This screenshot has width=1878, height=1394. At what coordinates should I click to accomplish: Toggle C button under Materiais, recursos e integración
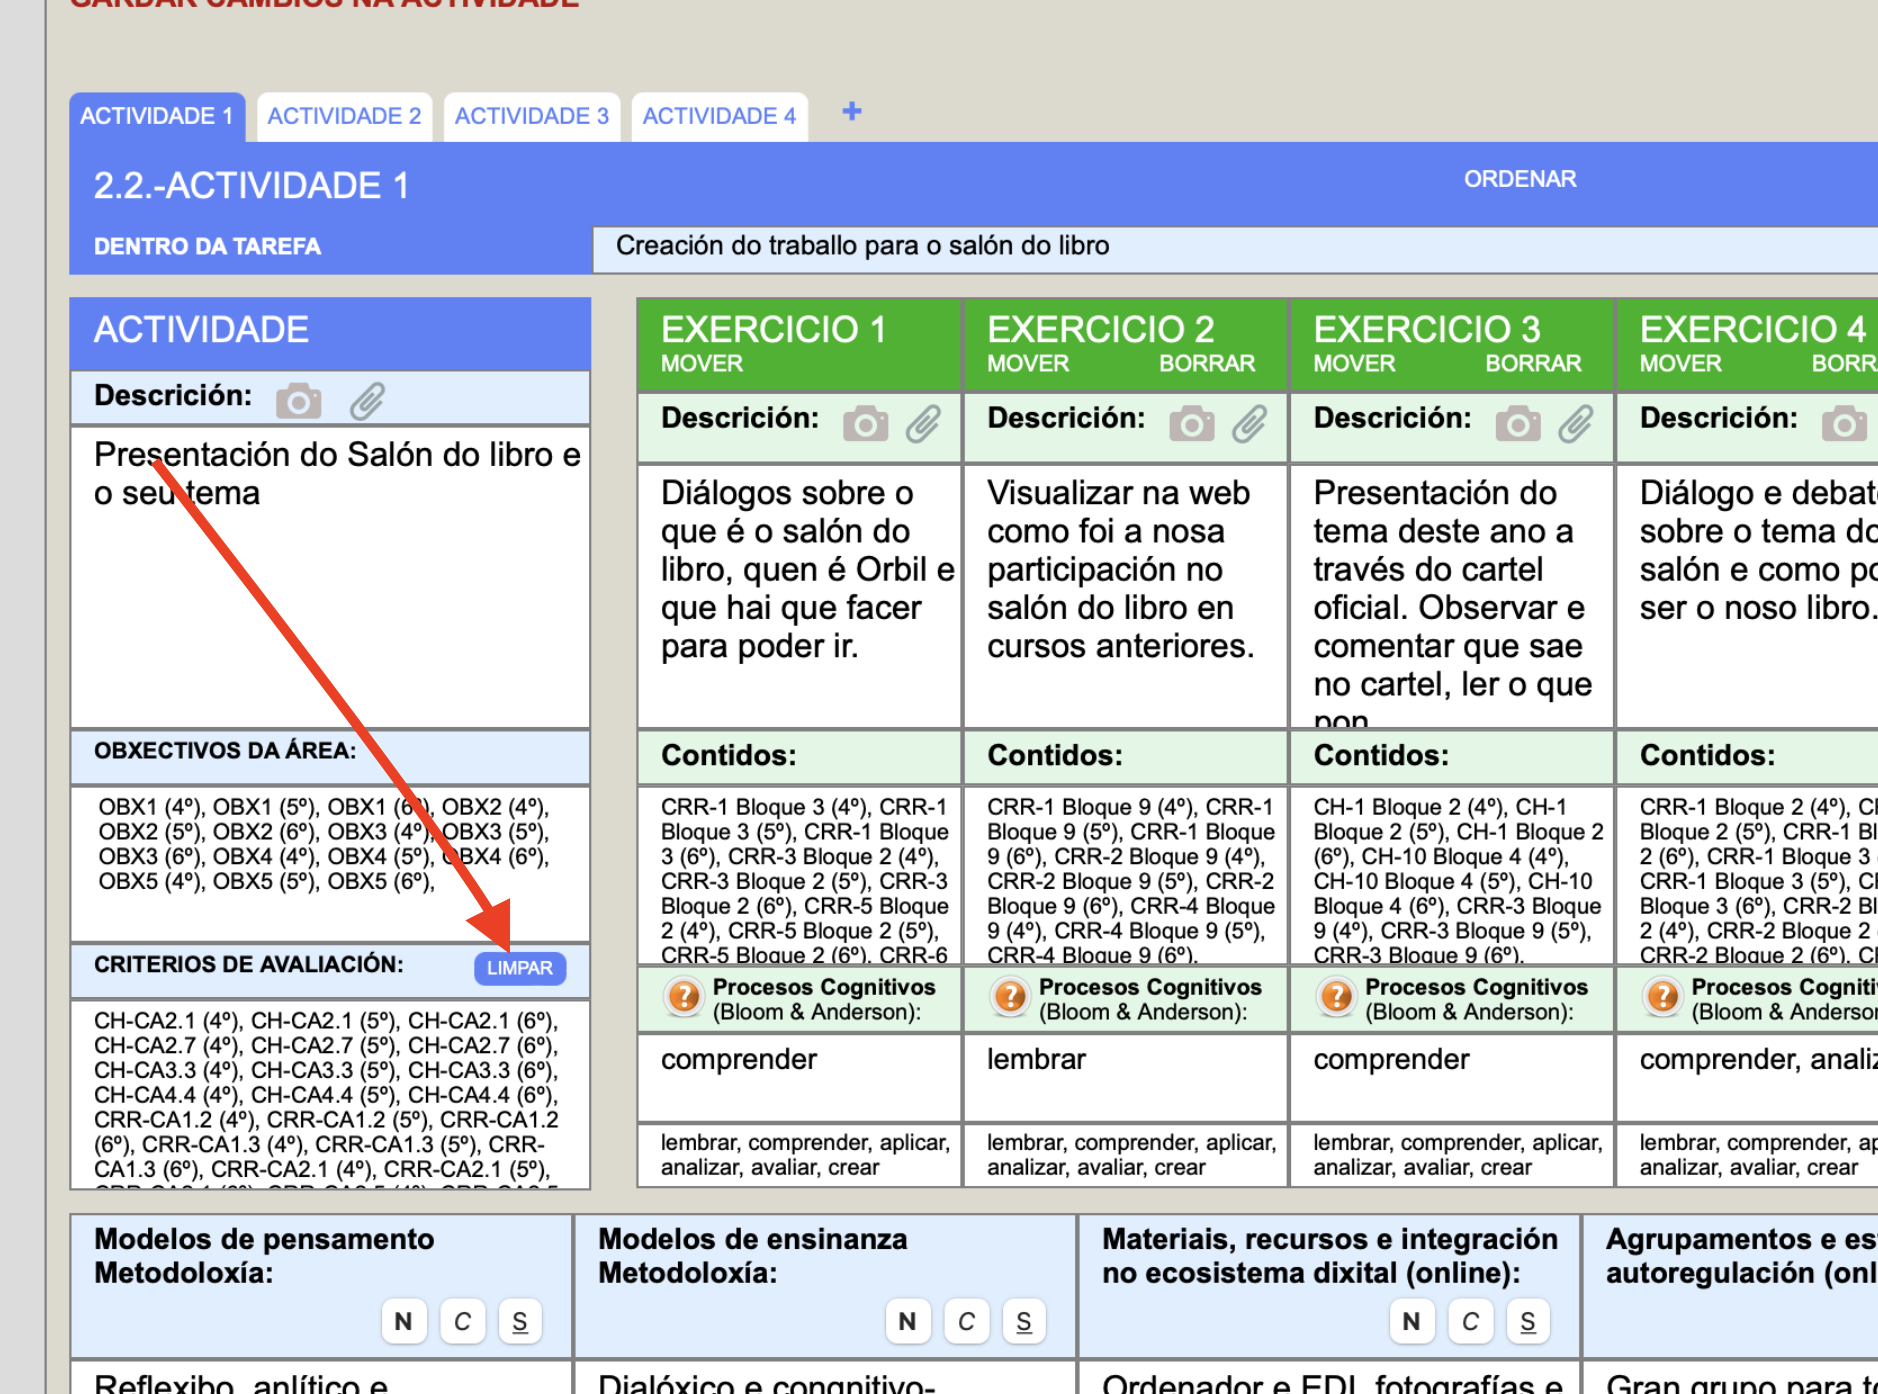[1470, 1322]
